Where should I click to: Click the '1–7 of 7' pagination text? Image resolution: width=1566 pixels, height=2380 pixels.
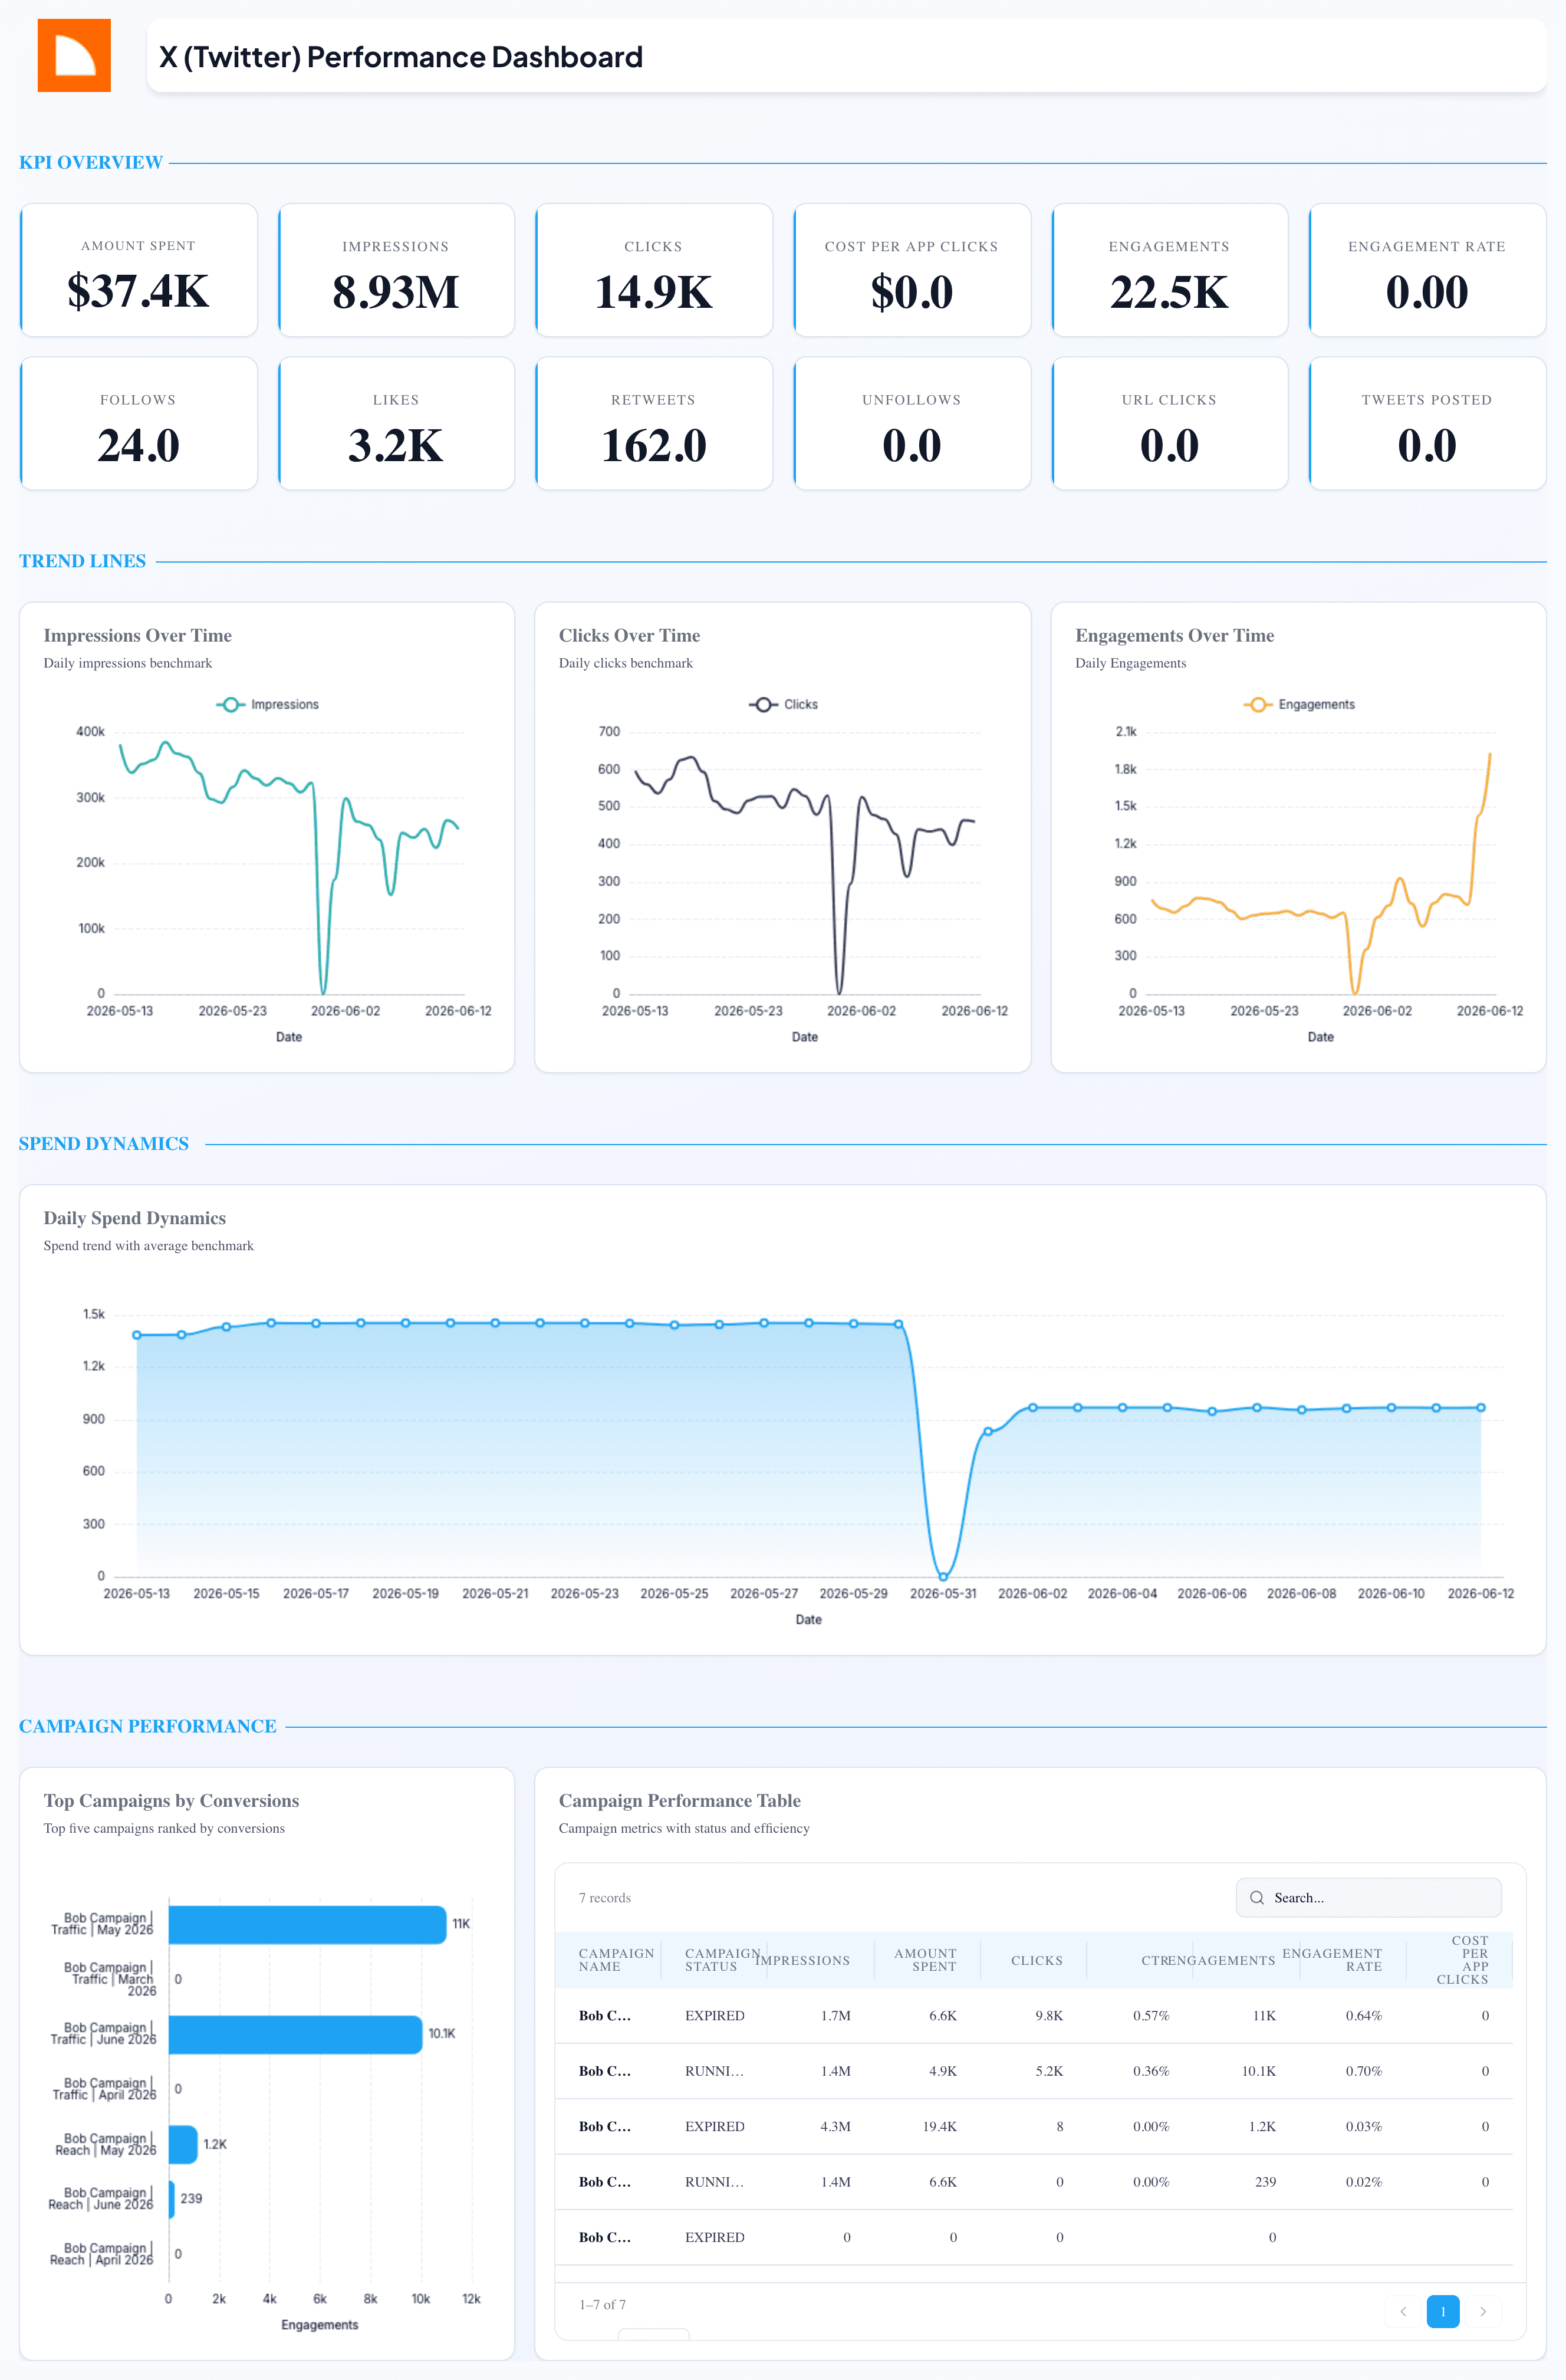click(x=602, y=2304)
